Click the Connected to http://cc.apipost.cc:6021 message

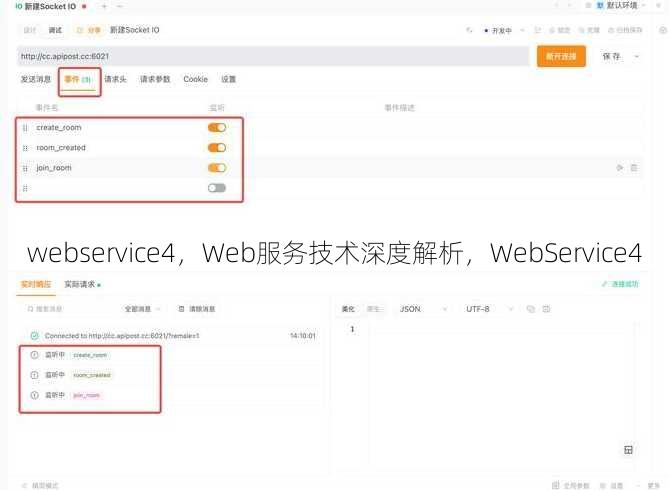coord(122,336)
